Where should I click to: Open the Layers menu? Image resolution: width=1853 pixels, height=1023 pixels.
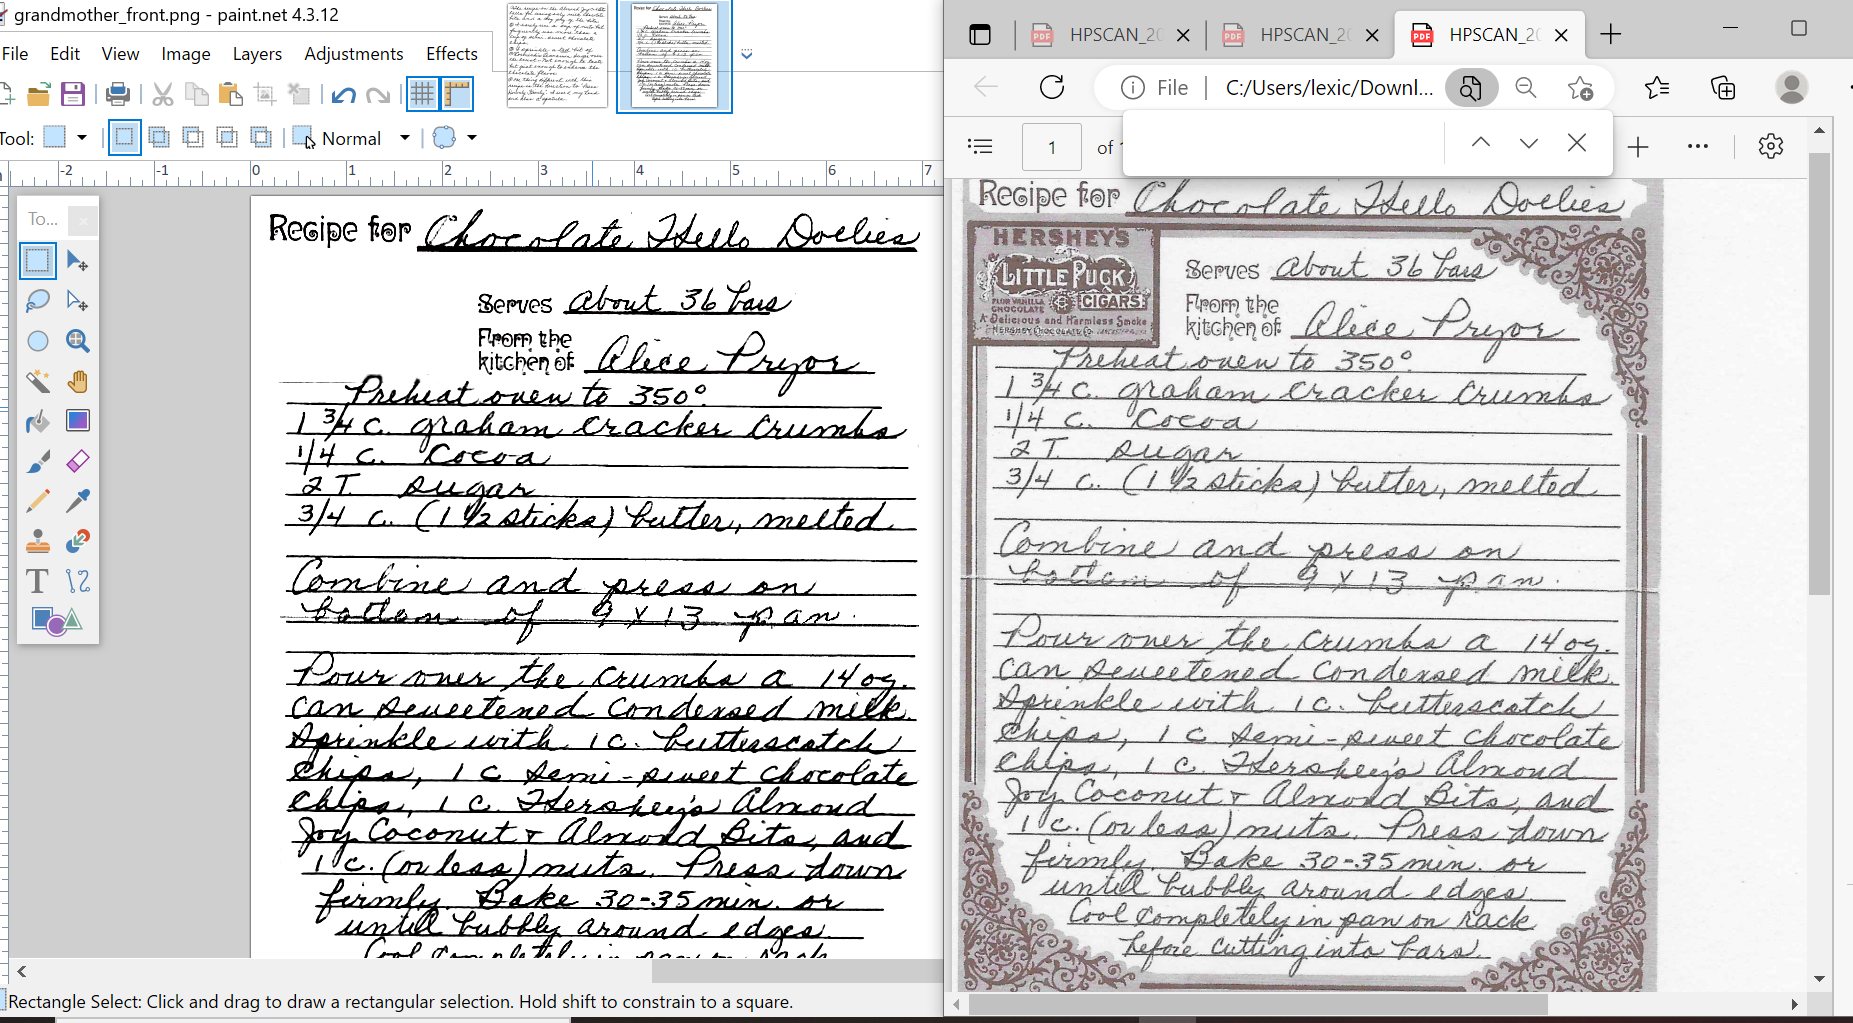(257, 54)
